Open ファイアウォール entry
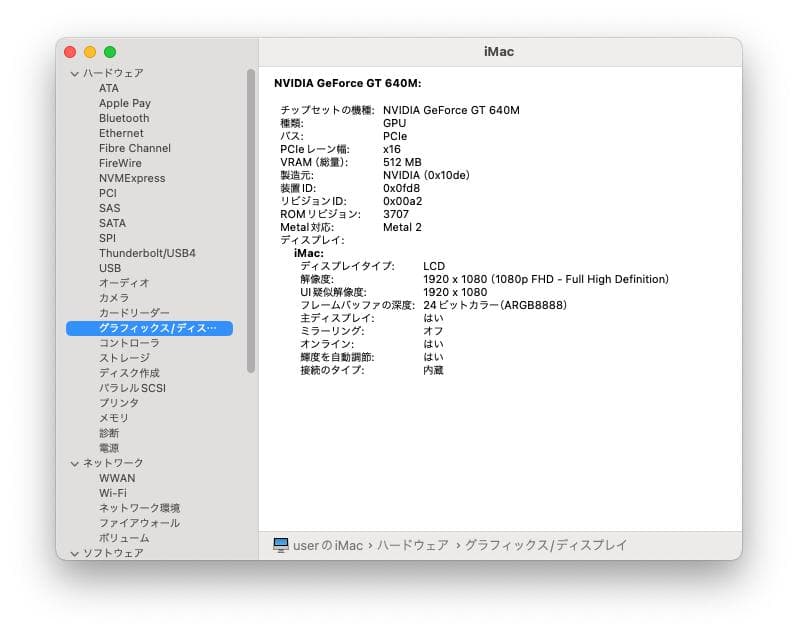 click(139, 523)
